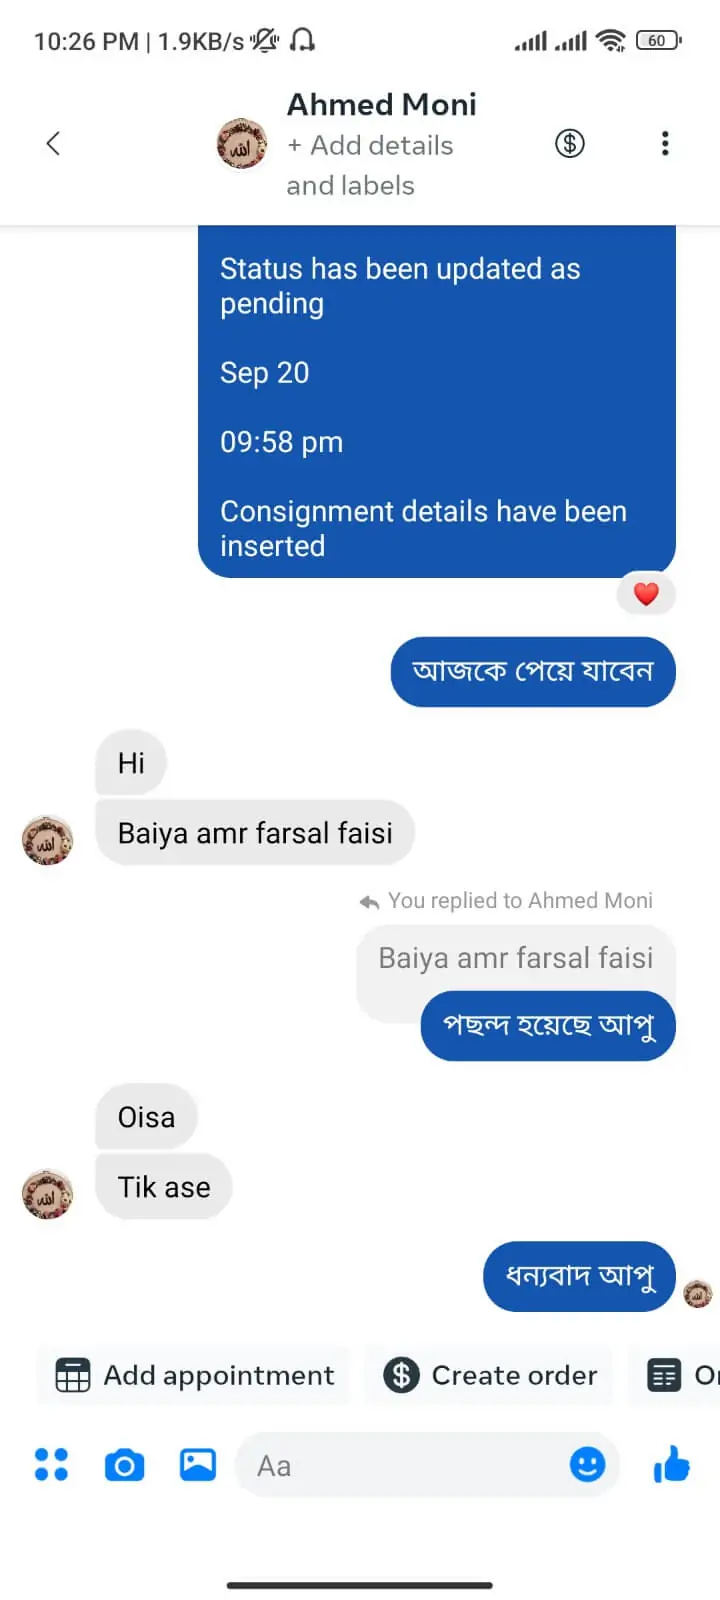Tap the back arrow icon

click(x=54, y=144)
